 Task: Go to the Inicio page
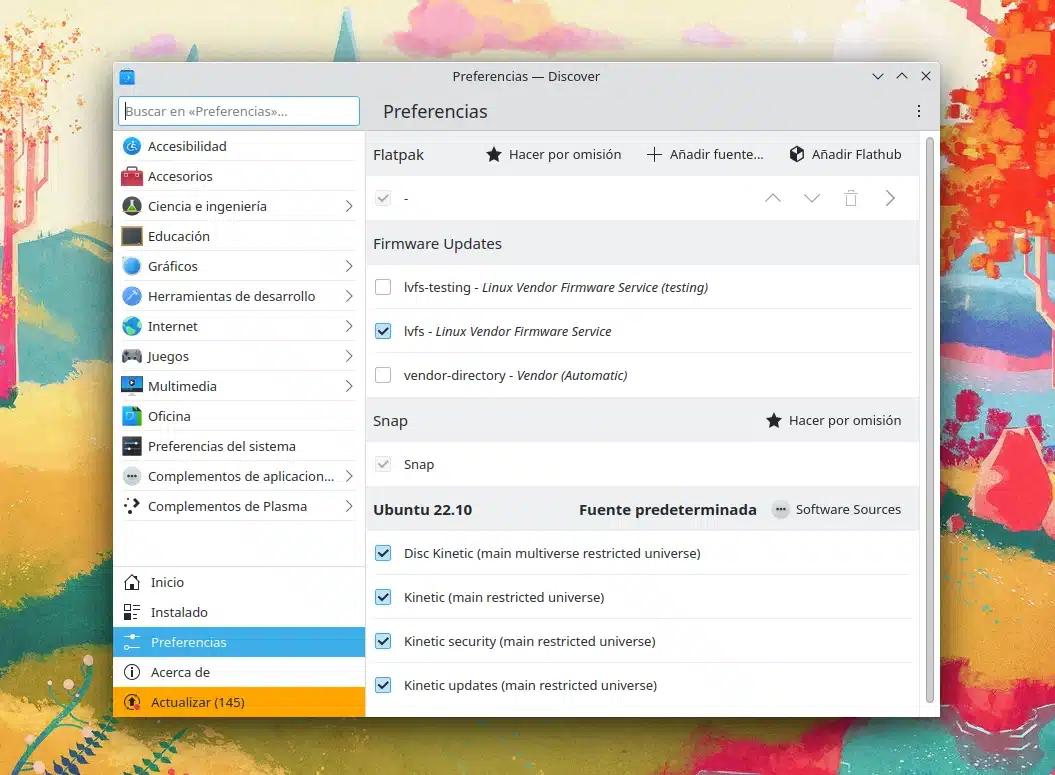pyautogui.click(x=239, y=583)
